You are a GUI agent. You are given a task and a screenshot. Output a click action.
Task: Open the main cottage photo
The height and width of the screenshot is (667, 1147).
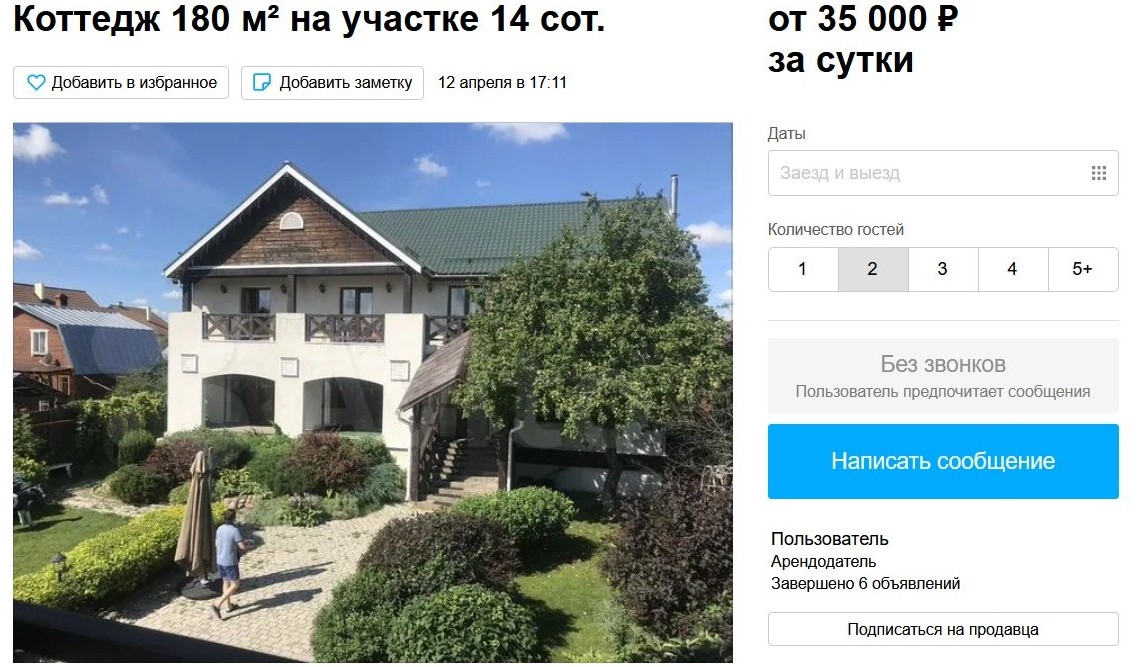[373, 392]
